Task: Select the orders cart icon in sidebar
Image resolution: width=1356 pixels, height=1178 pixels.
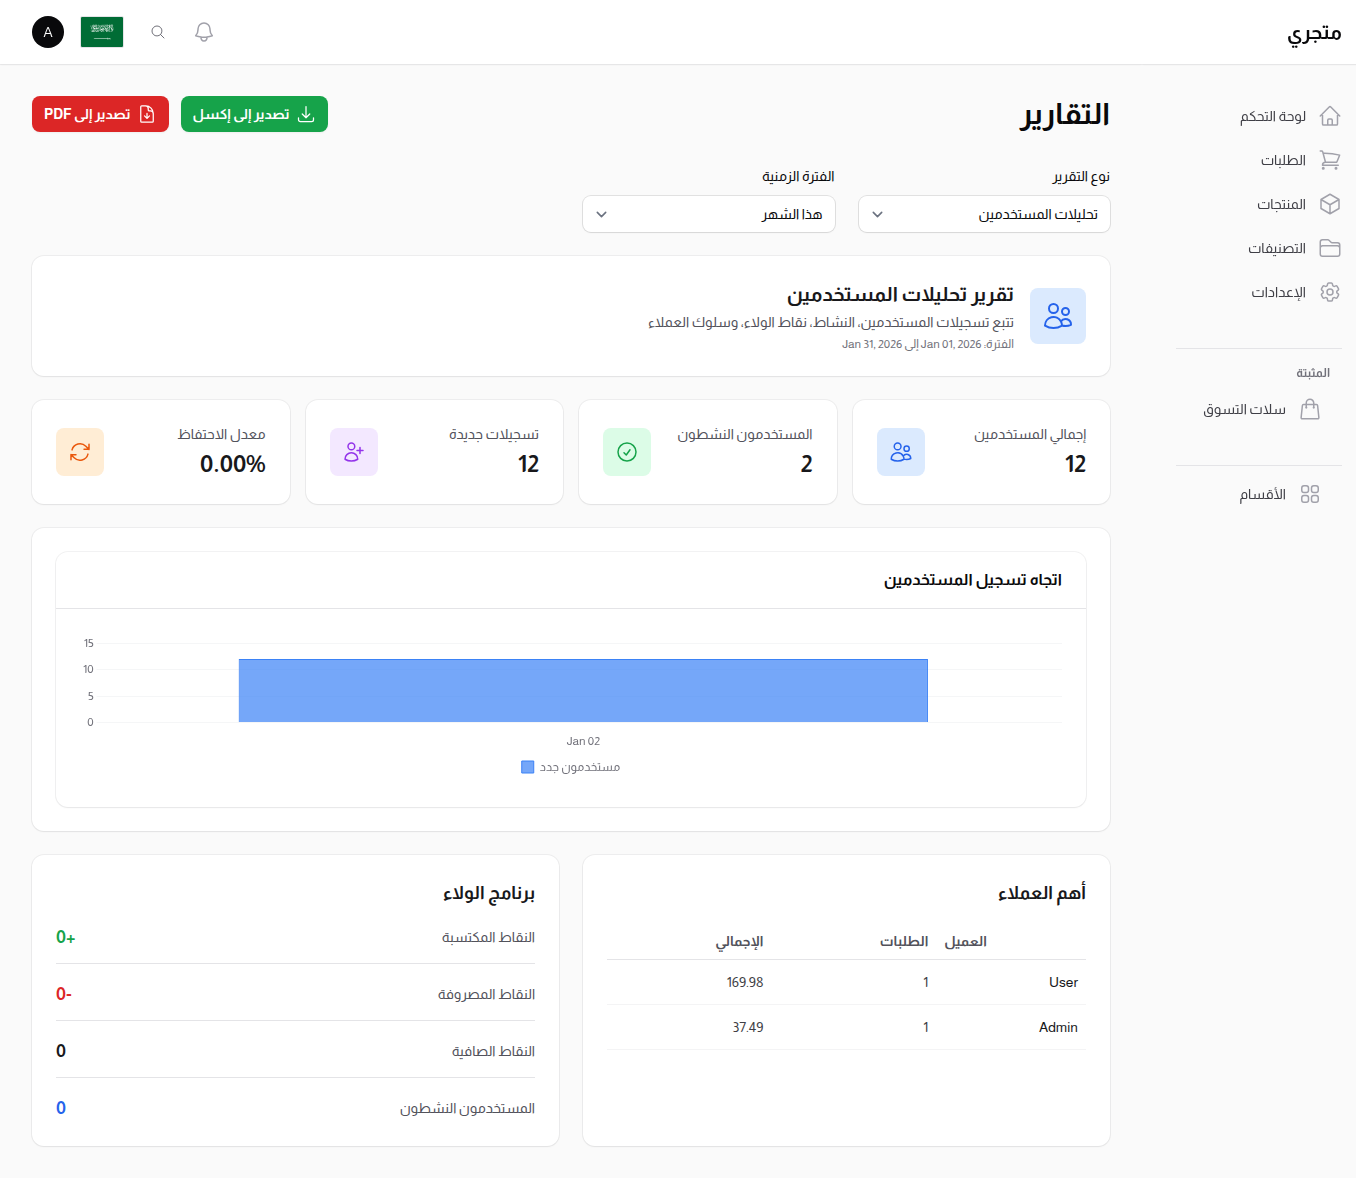Action: point(1330,160)
